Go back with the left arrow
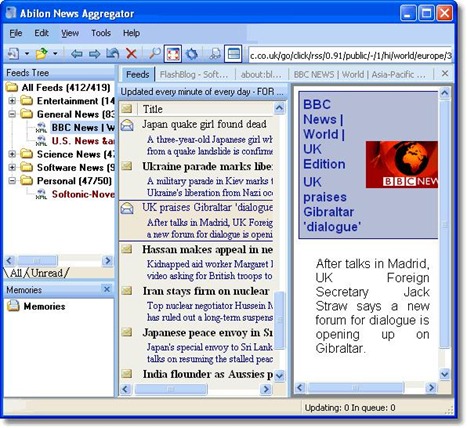 (77, 54)
